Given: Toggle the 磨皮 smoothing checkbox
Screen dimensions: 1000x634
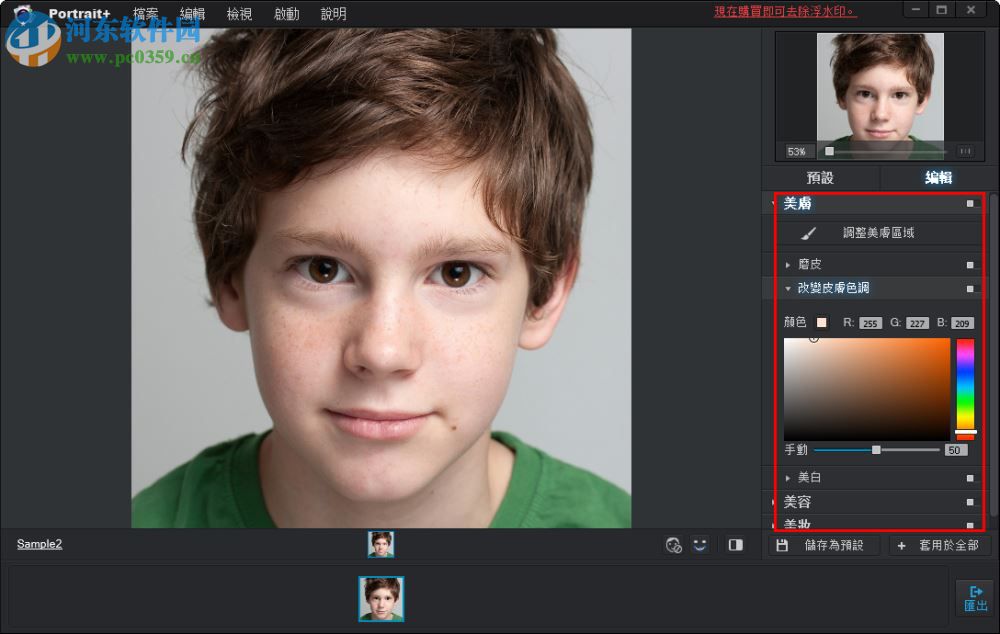Looking at the screenshot, I should click(969, 264).
